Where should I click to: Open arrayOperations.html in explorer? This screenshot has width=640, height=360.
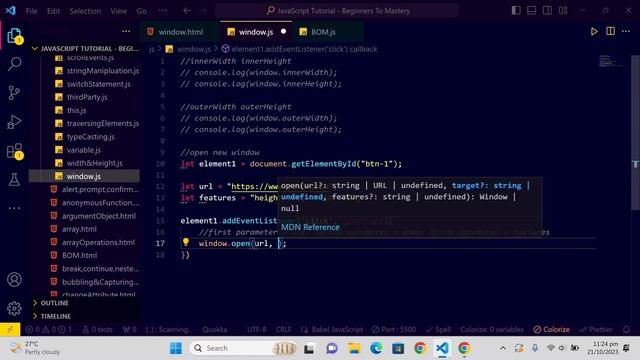pos(98,242)
